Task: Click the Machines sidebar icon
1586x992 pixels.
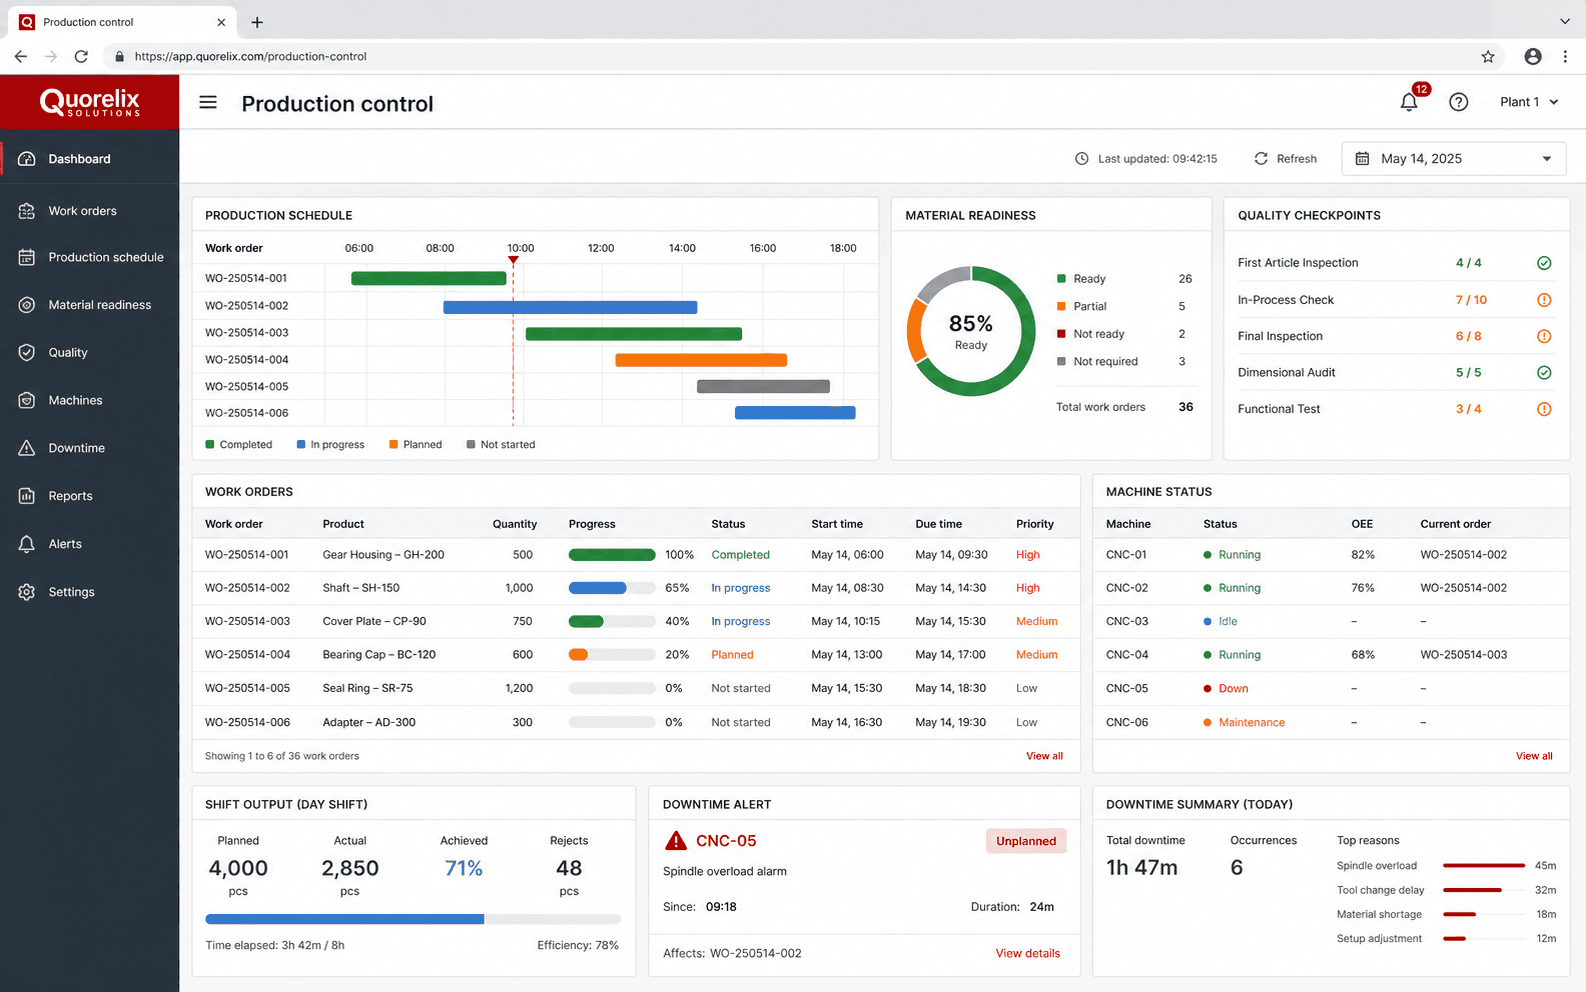Action: (x=27, y=400)
